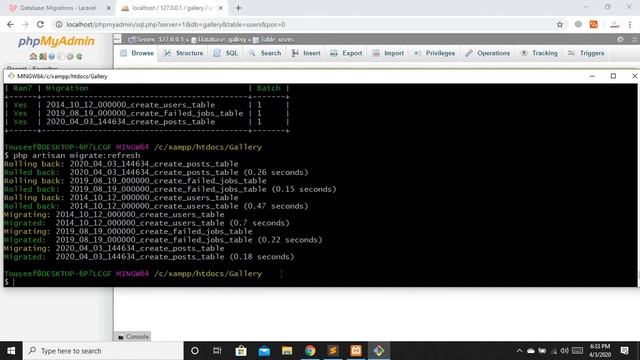Click the Git Bash title bar icon
Viewport: 640px width, 360px height.
(x=11, y=76)
